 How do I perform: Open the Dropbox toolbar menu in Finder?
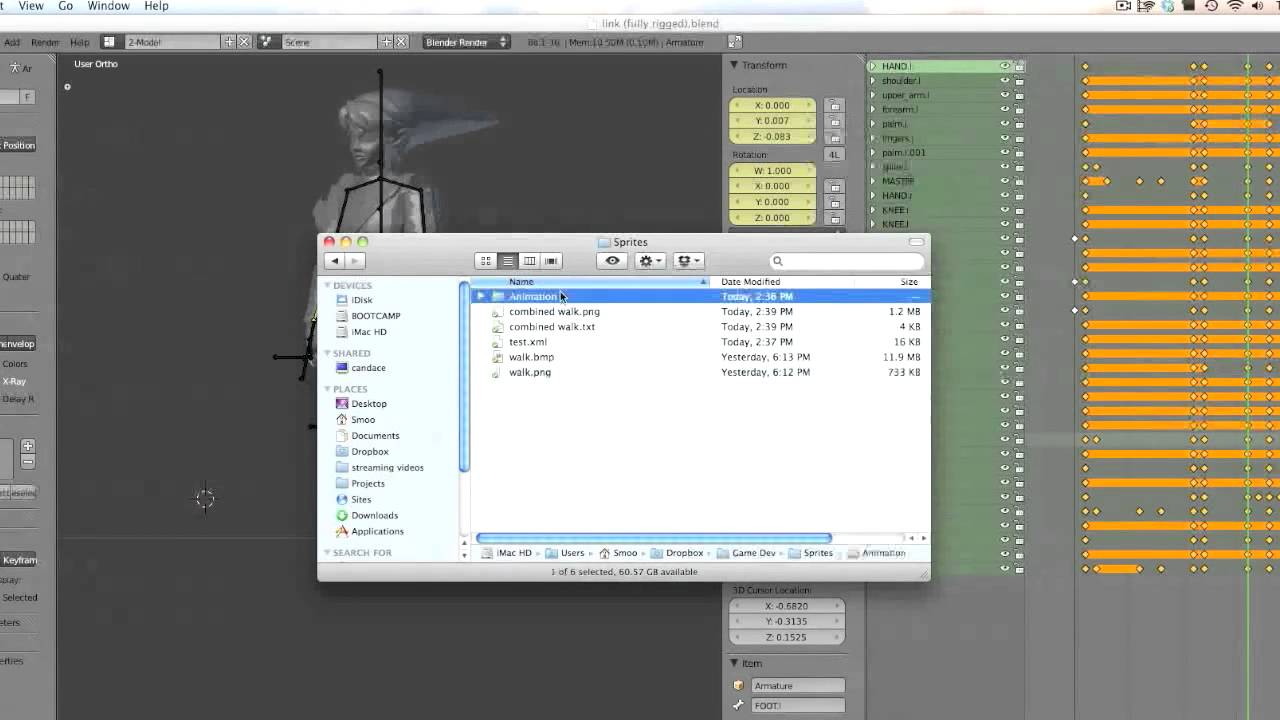(689, 261)
